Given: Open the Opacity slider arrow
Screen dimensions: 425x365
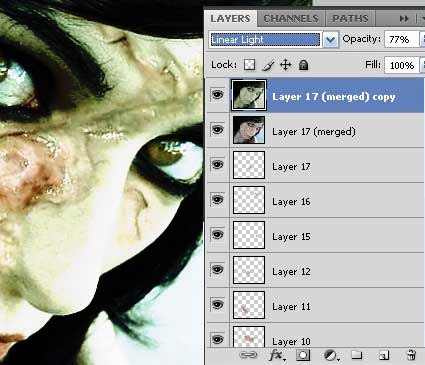Looking at the screenshot, I should 422,40.
